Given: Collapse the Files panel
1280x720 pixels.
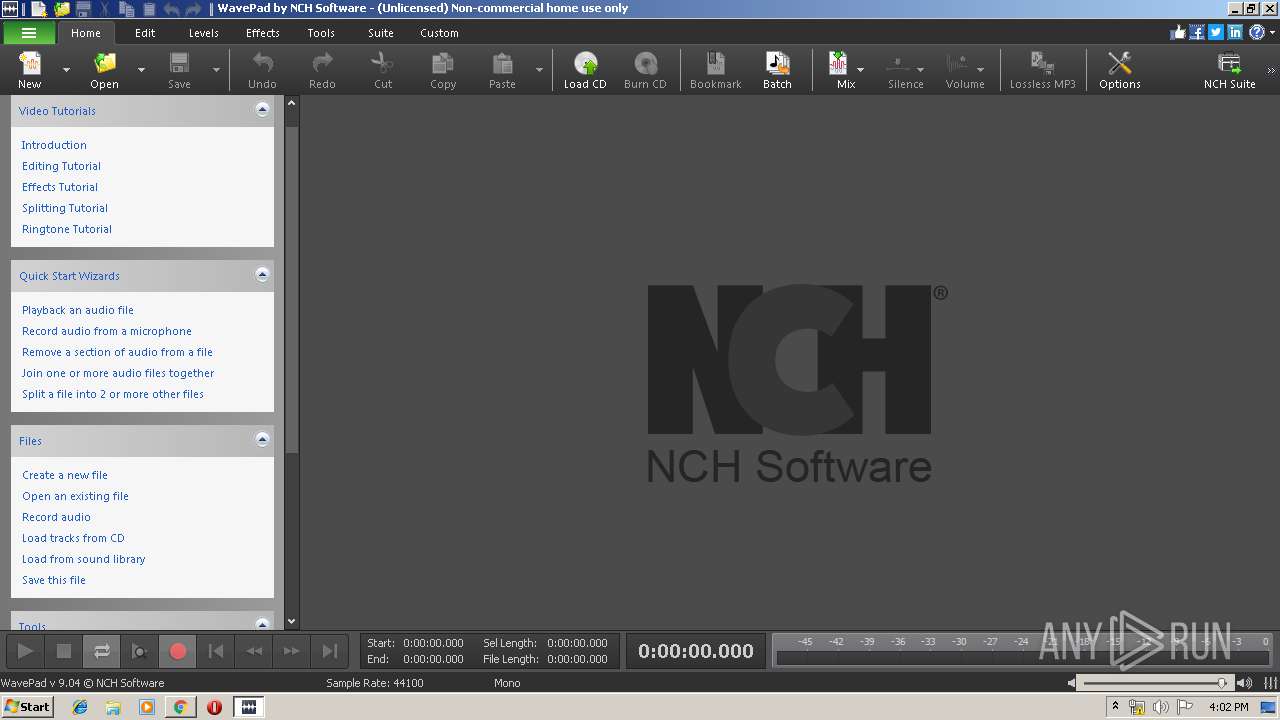Looking at the screenshot, I should tap(262, 440).
